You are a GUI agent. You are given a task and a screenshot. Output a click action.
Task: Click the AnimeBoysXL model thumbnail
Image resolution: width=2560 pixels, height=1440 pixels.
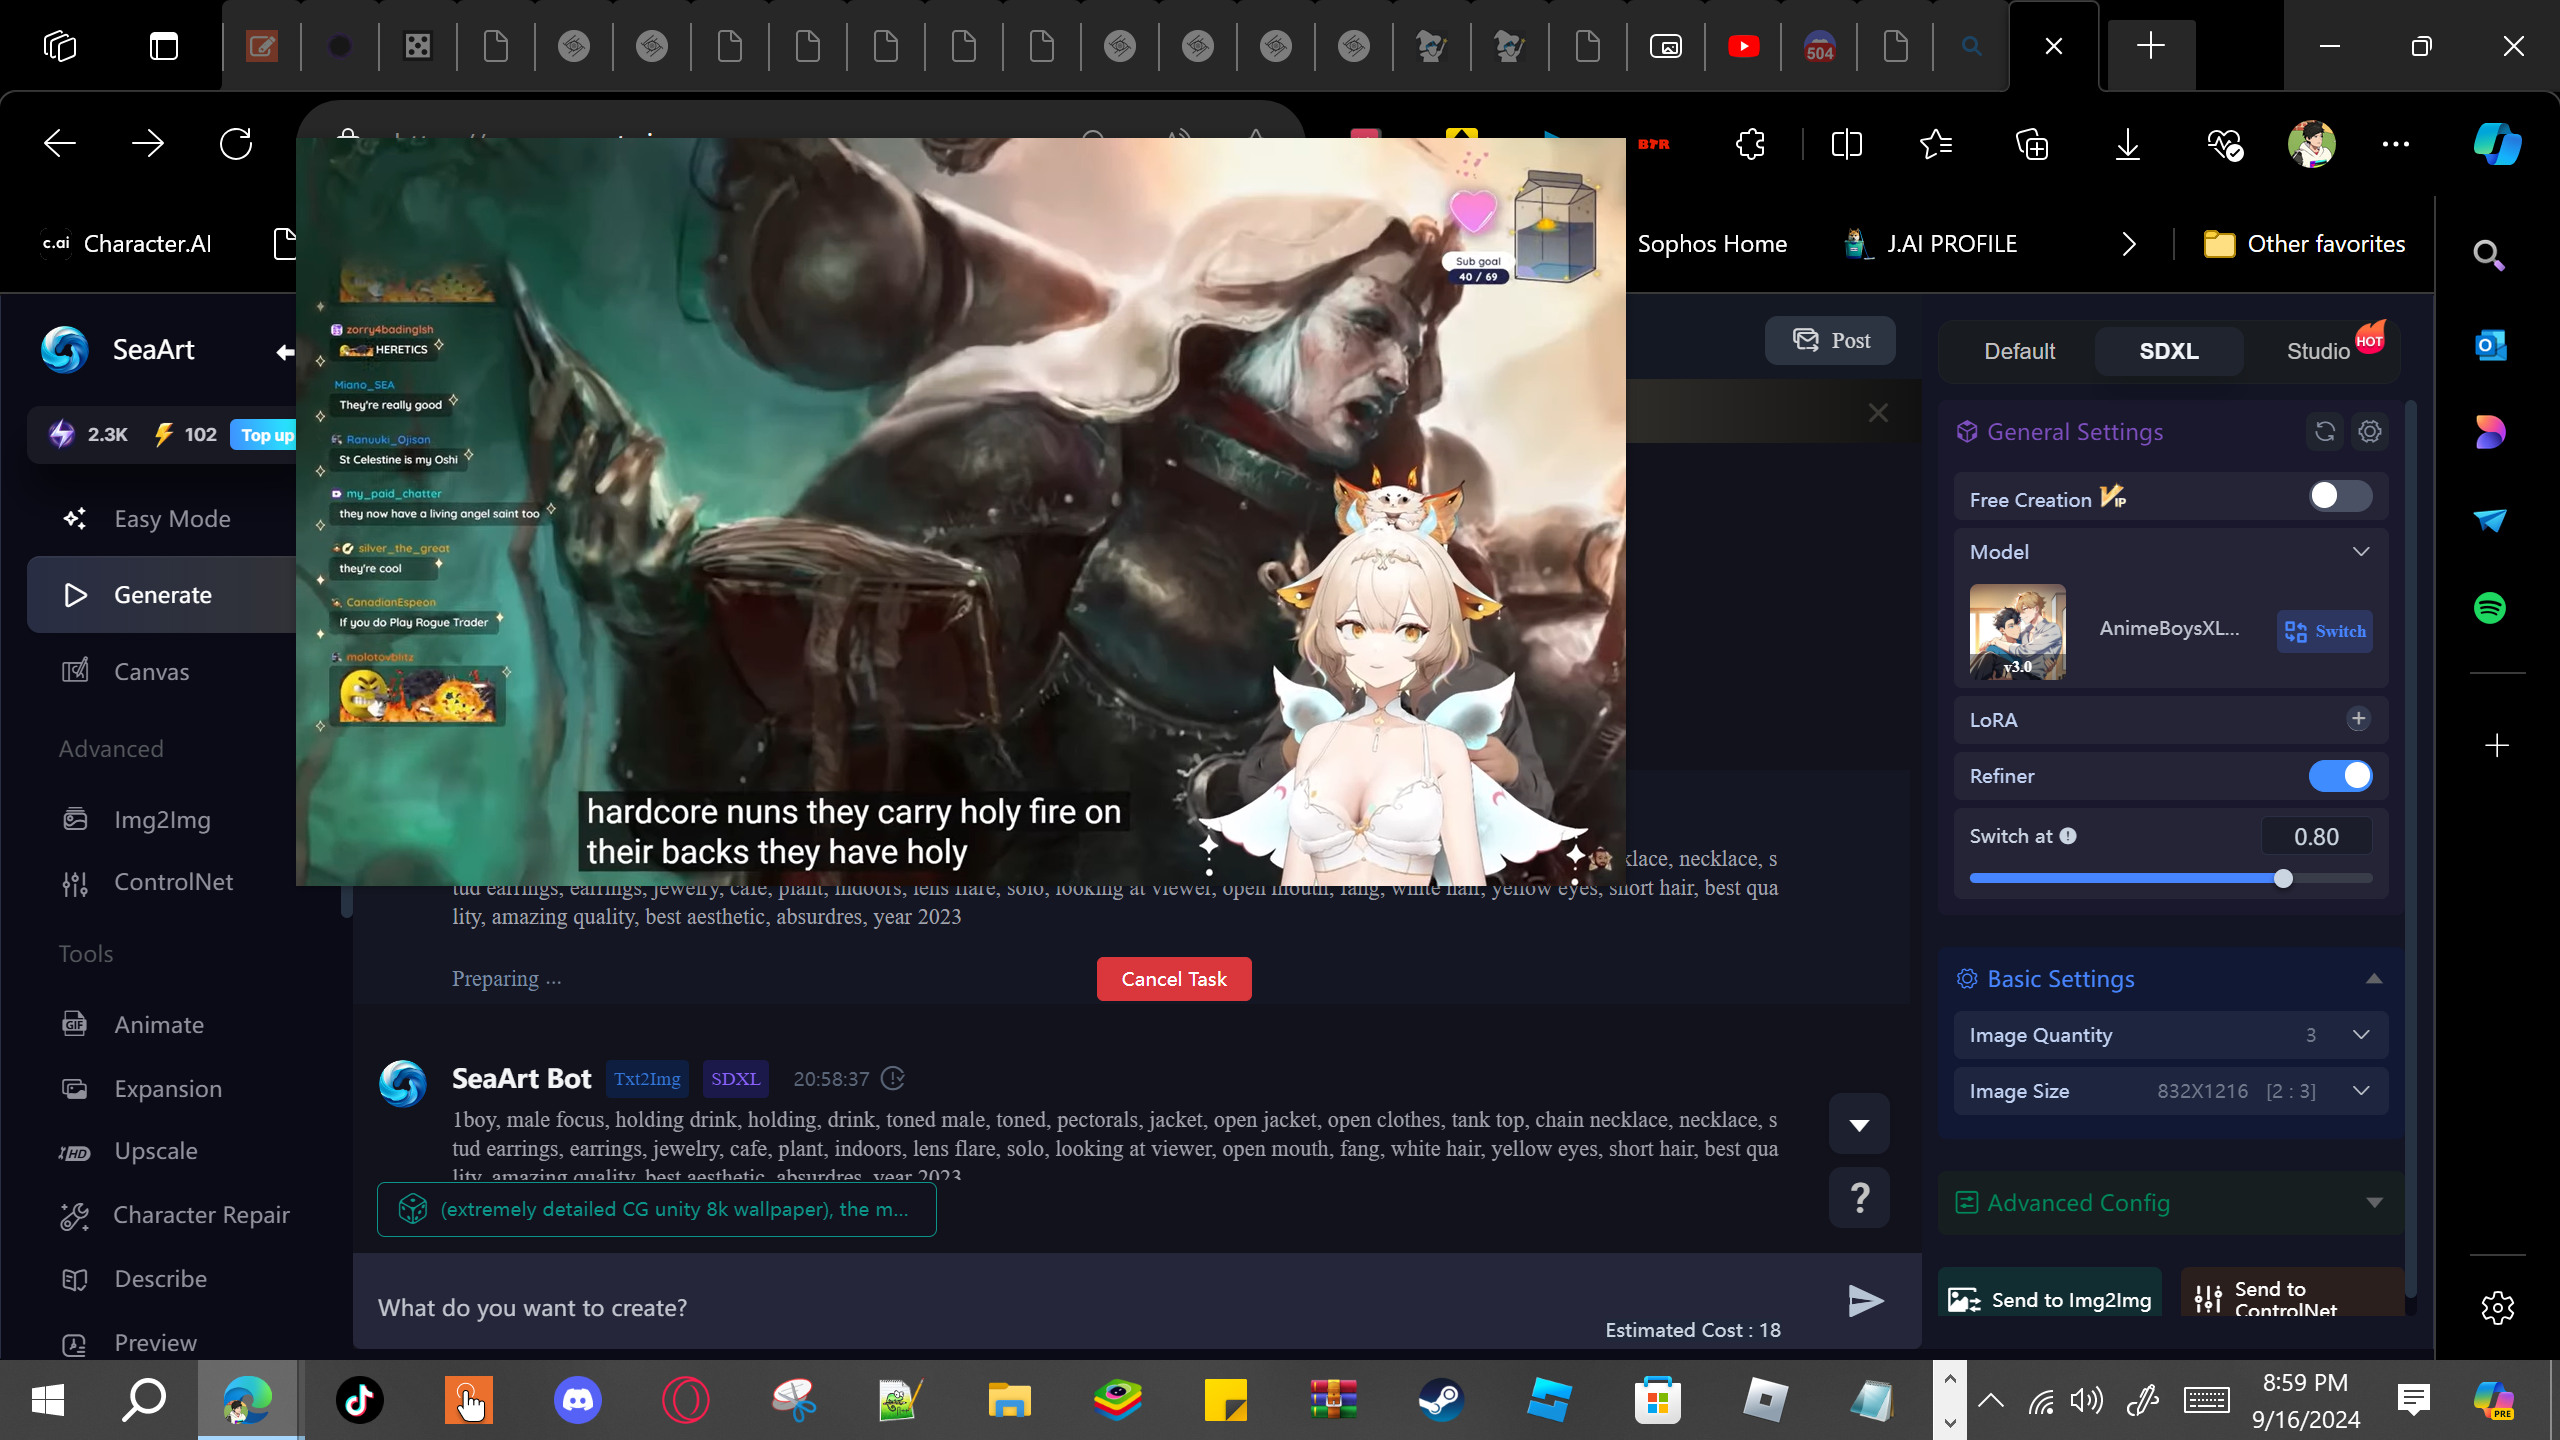click(x=2018, y=632)
